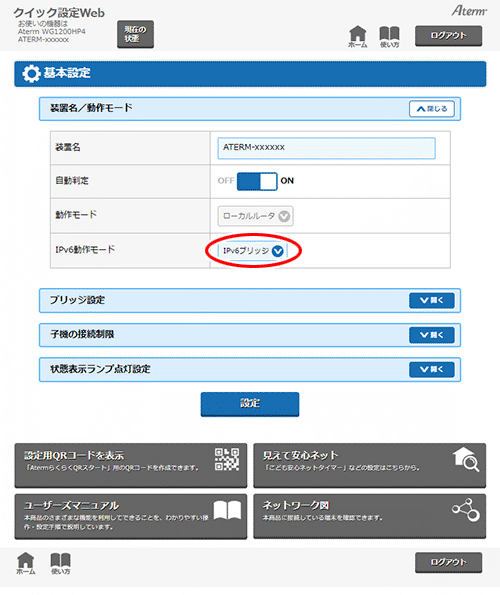
Task: Click the QR code icon
Action: pos(227,459)
